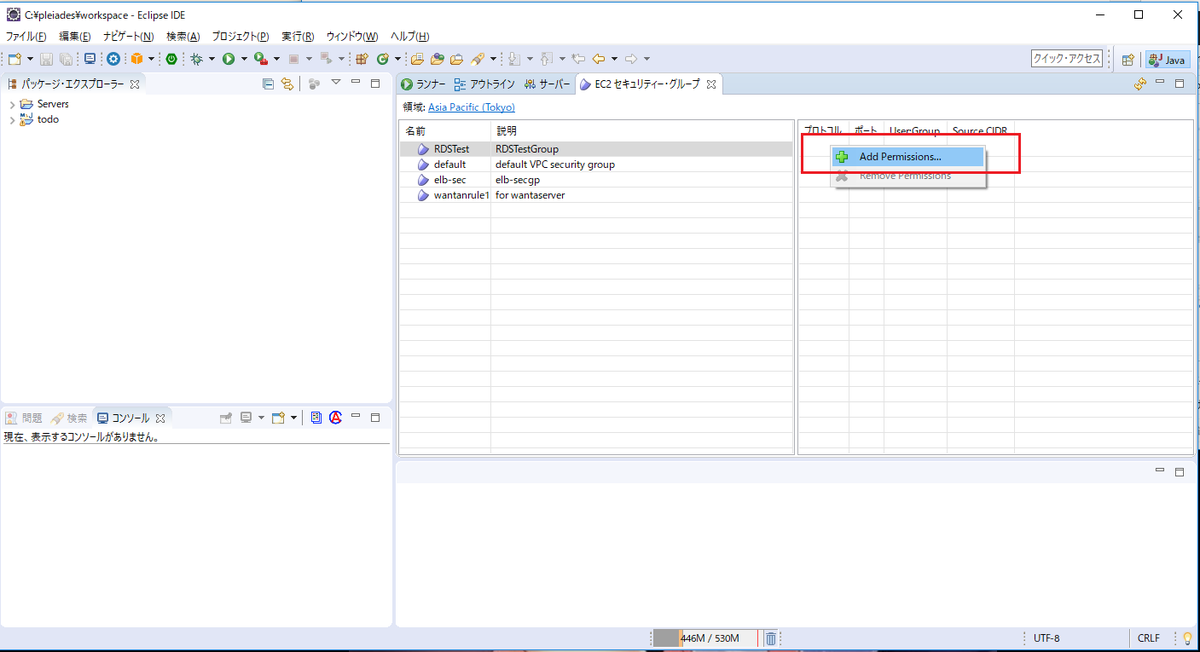Switch to the 検索 tab

click(70, 418)
